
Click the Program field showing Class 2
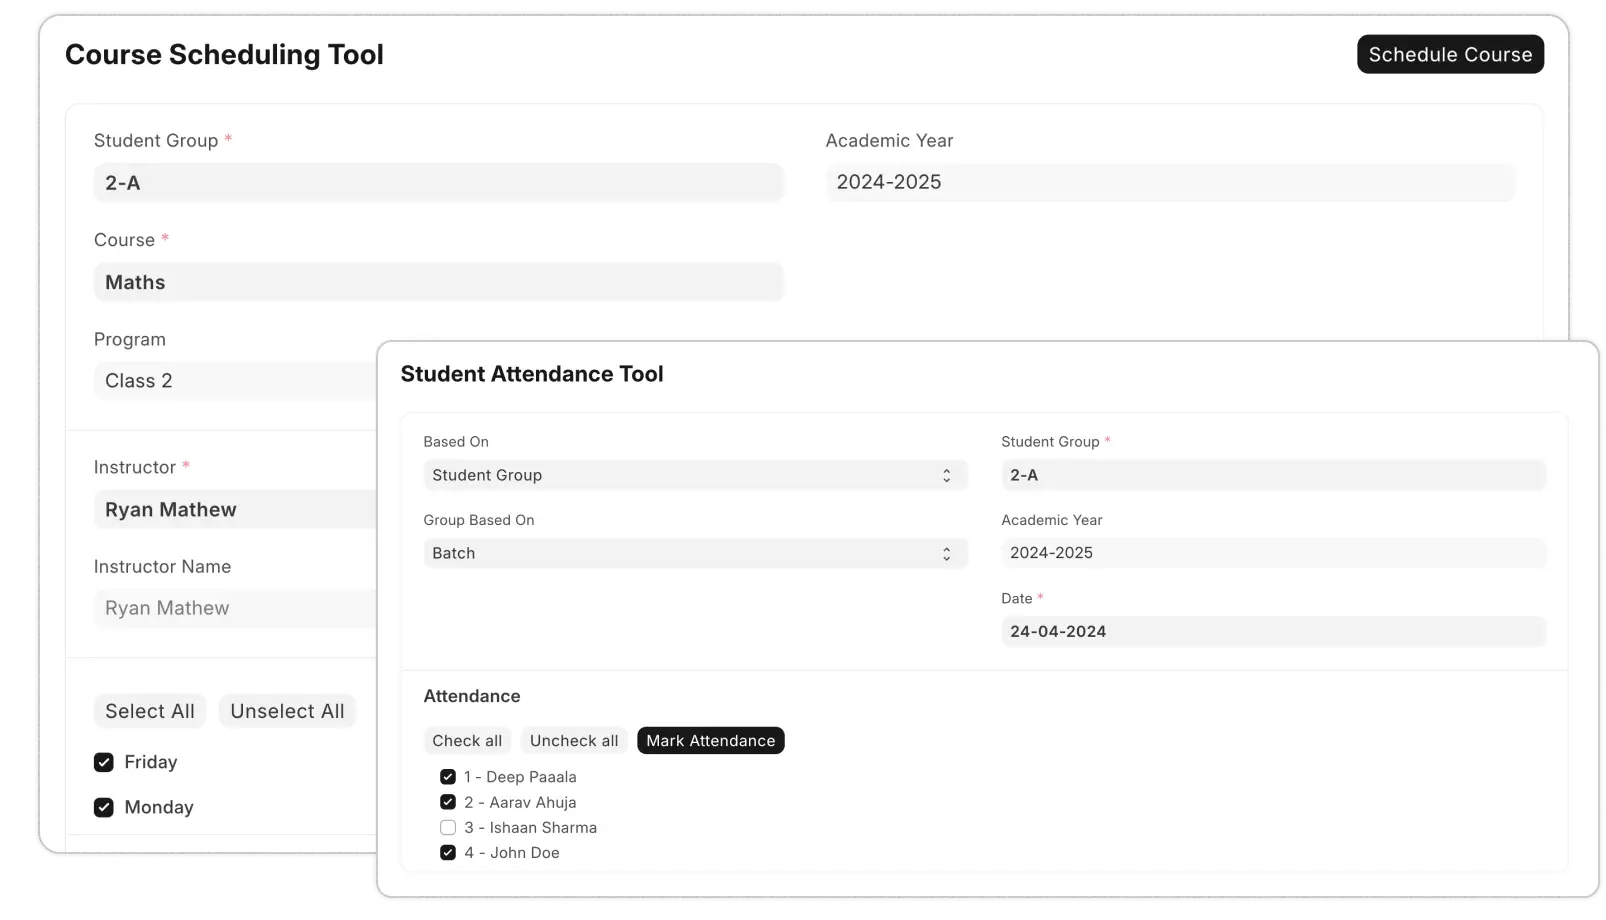click(x=235, y=381)
